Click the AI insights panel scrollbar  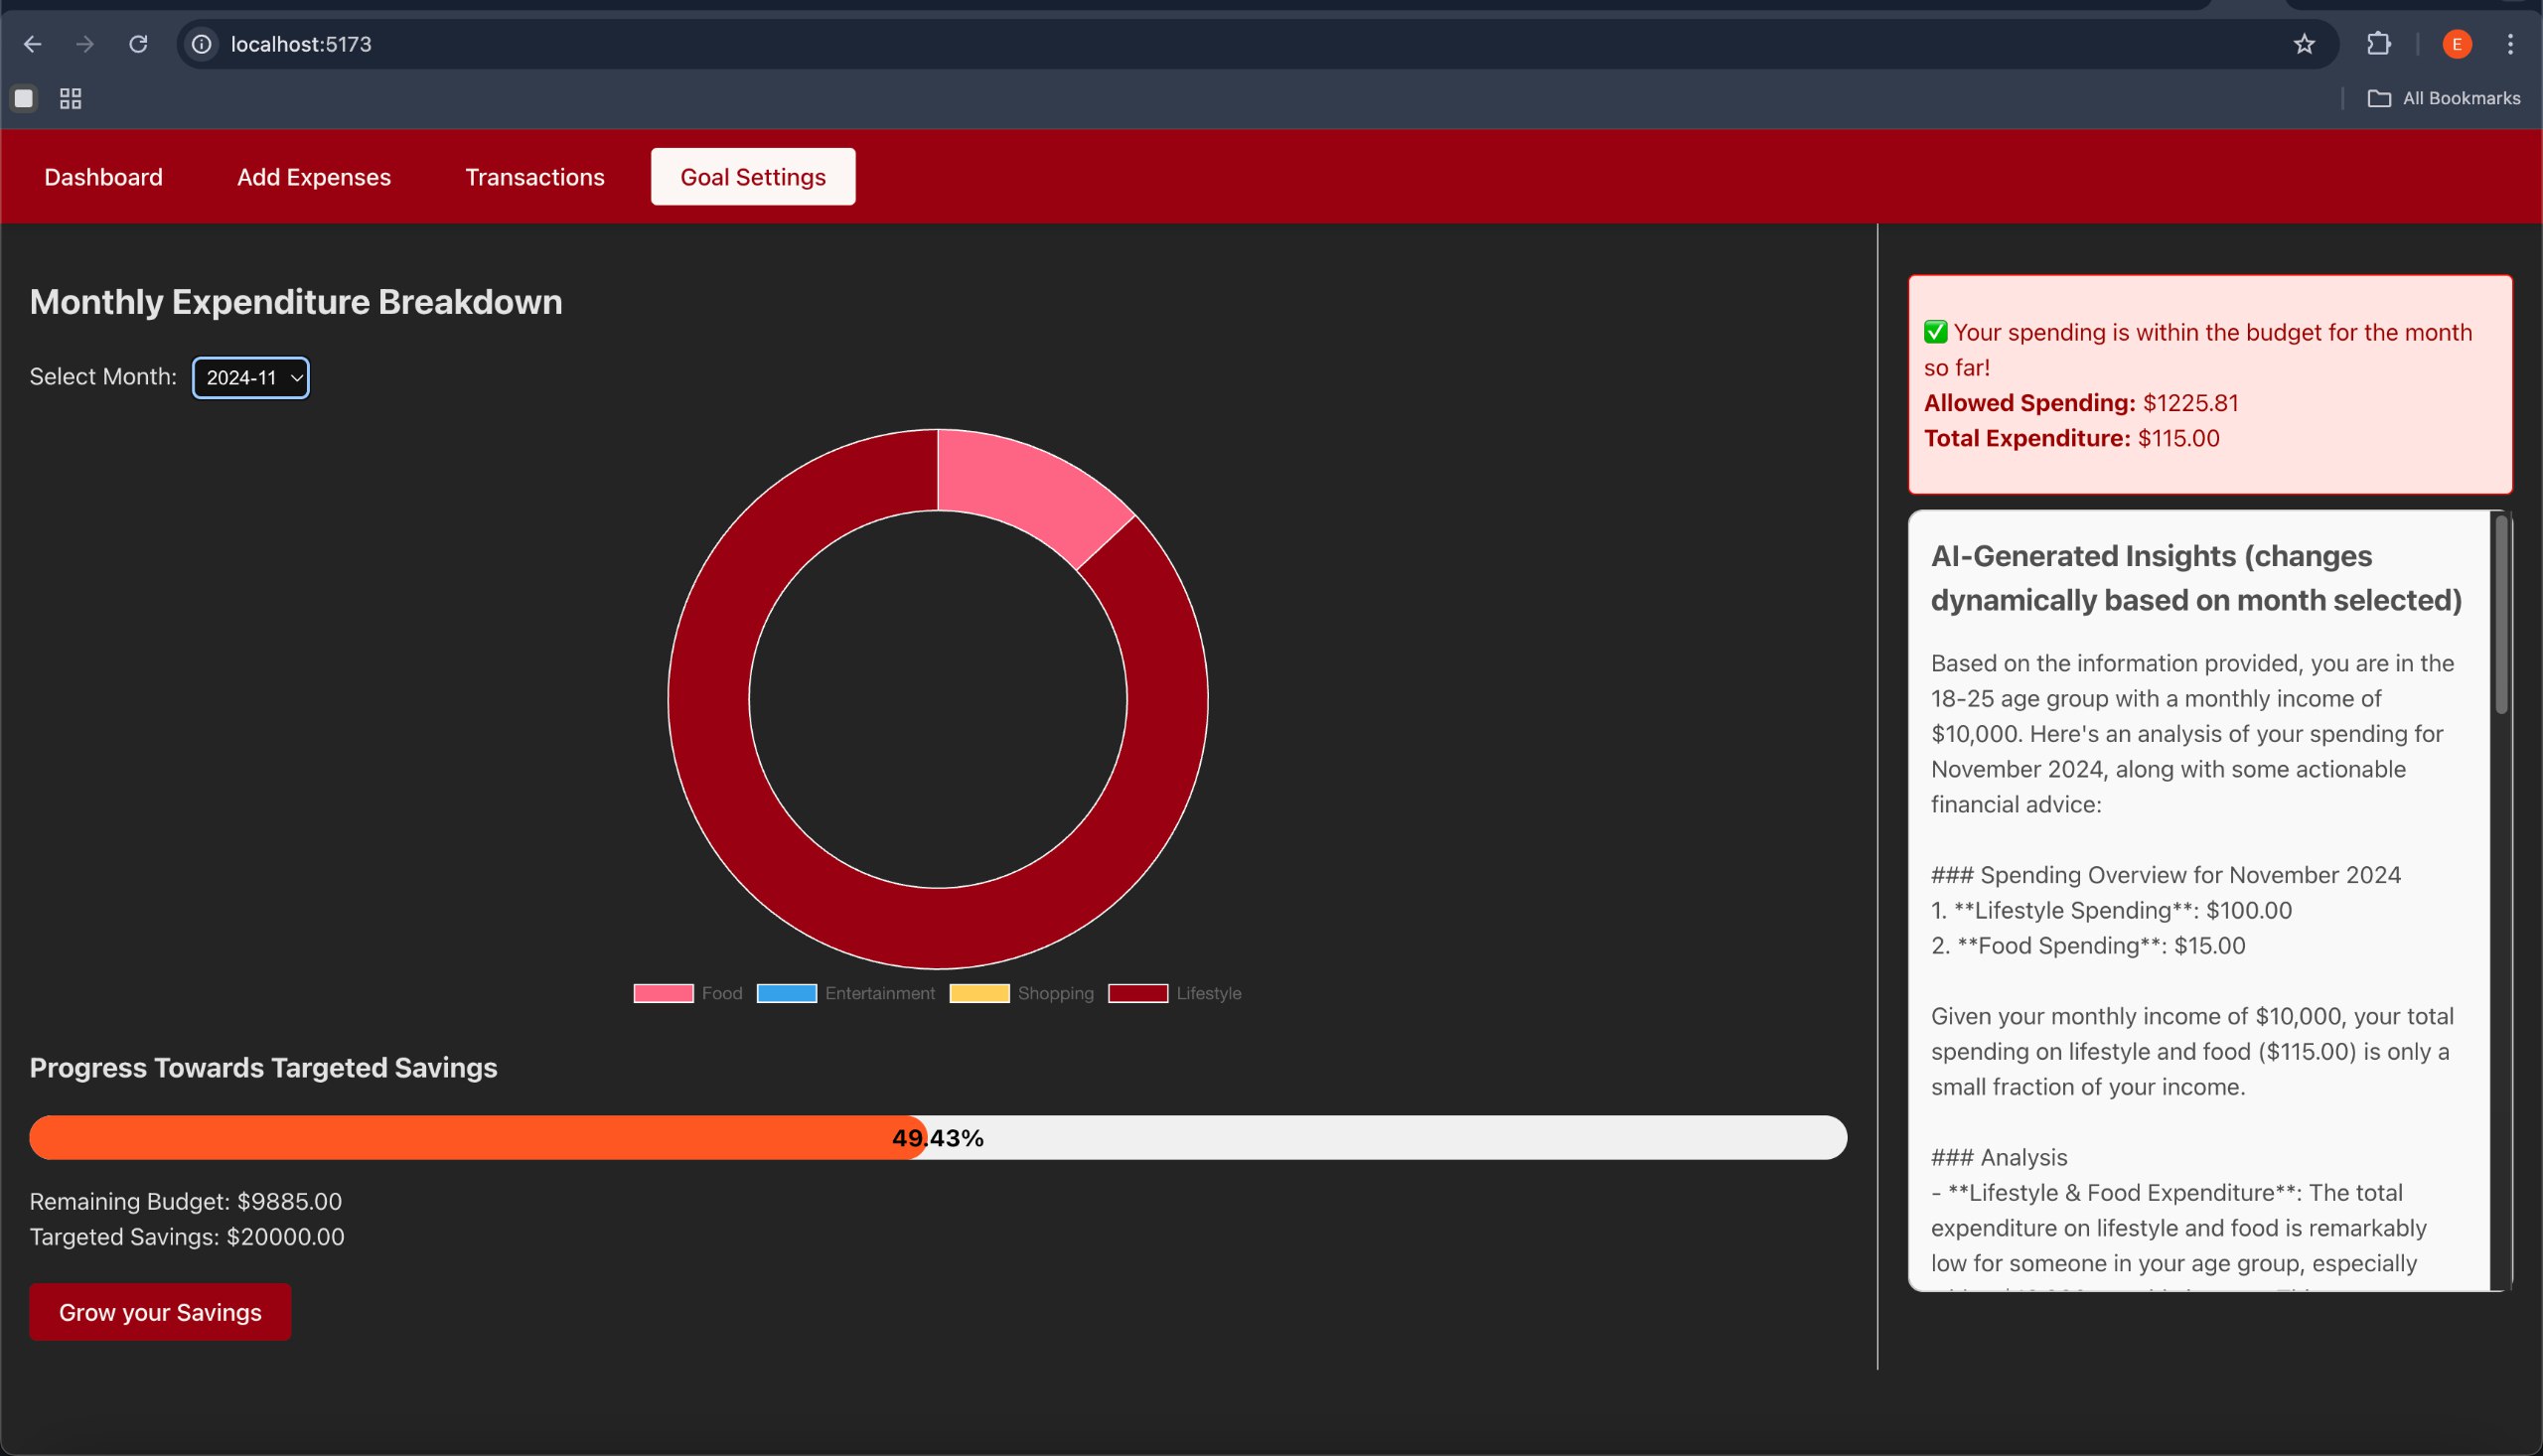[2501, 613]
